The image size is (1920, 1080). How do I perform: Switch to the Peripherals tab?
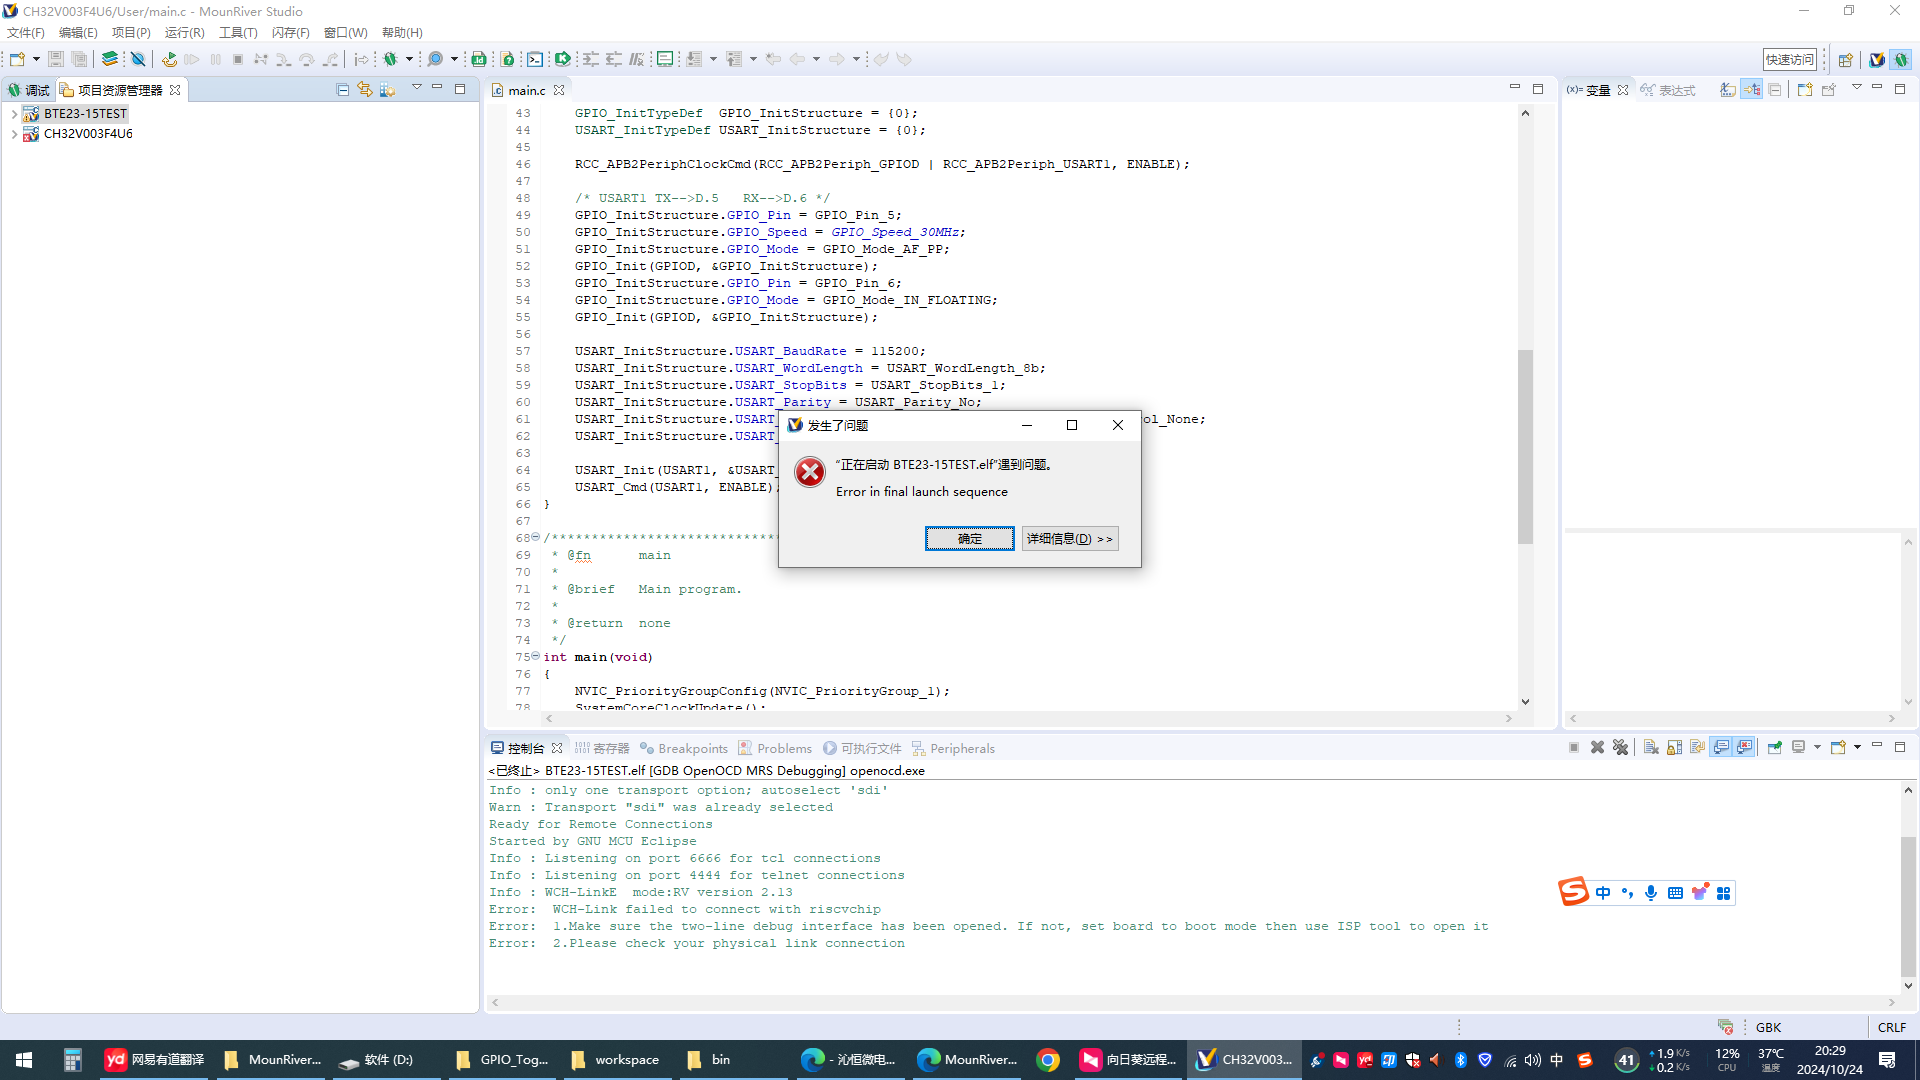point(953,748)
